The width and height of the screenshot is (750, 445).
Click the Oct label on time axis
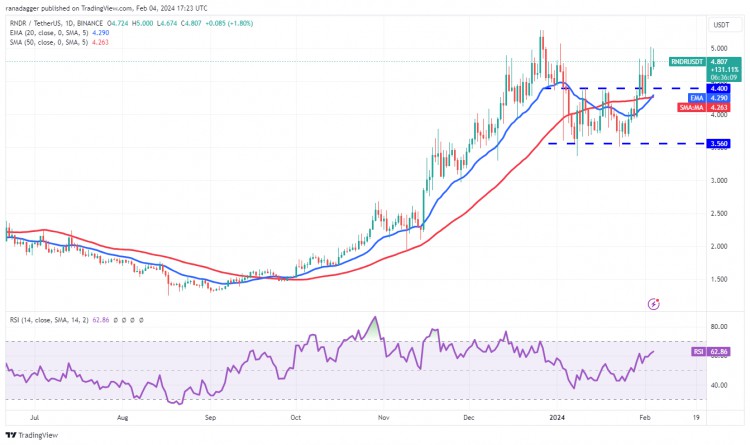click(x=296, y=417)
